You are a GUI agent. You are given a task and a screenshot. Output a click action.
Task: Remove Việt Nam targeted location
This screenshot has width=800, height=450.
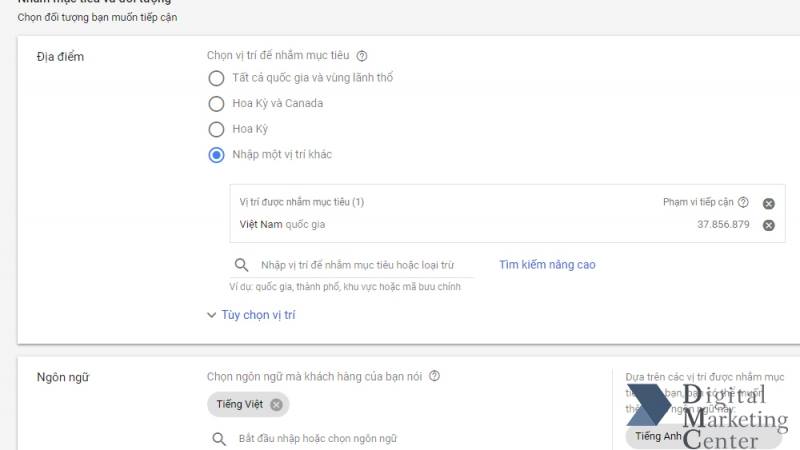(x=768, y=225)
